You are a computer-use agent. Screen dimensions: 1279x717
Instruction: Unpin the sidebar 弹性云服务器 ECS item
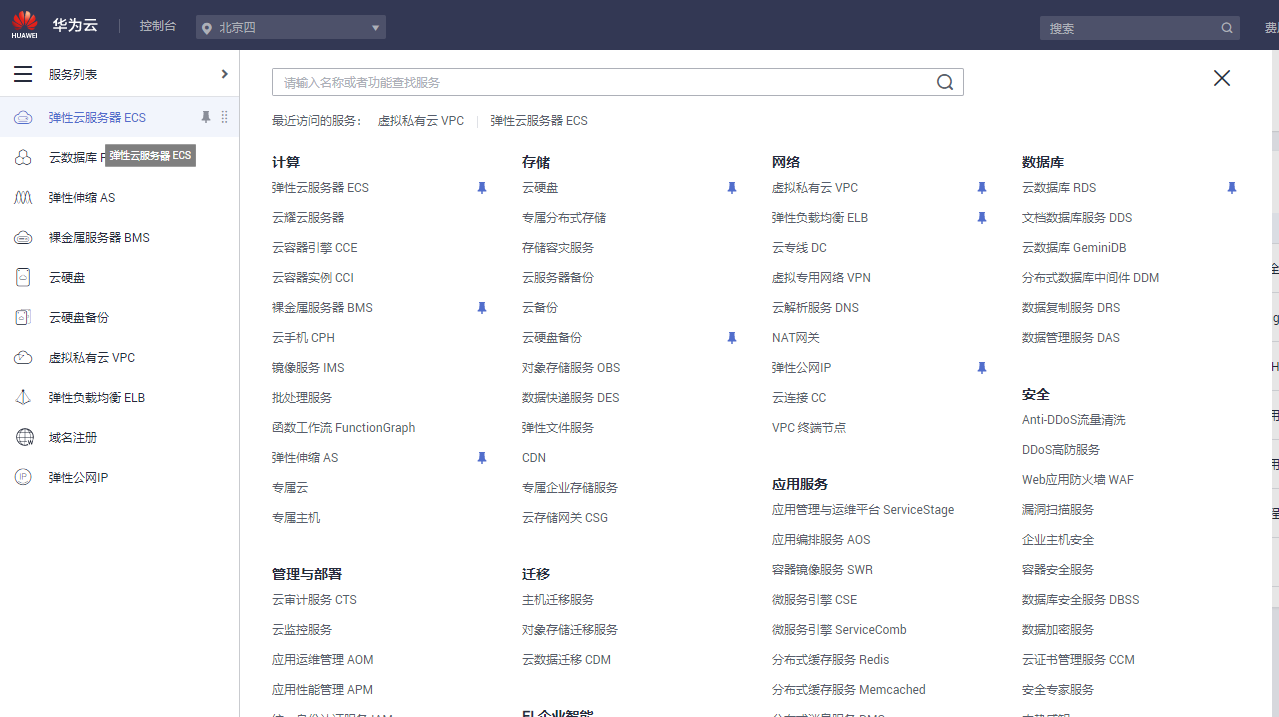206,117
